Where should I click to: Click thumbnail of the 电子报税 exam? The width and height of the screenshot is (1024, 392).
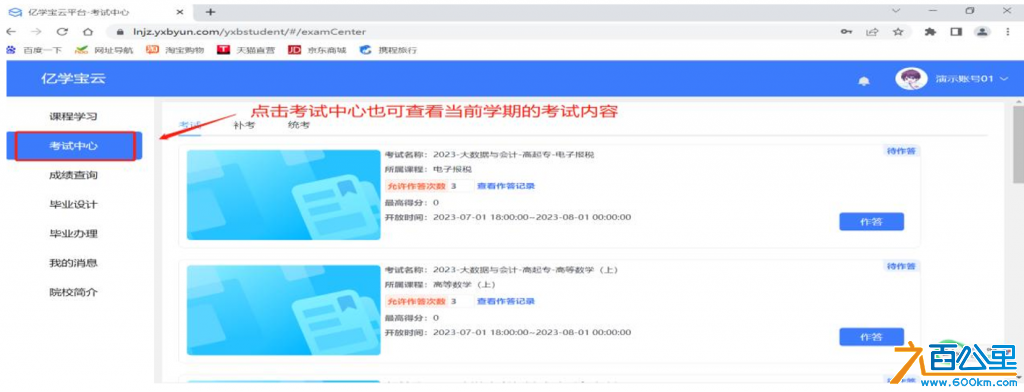click(283, 195)
